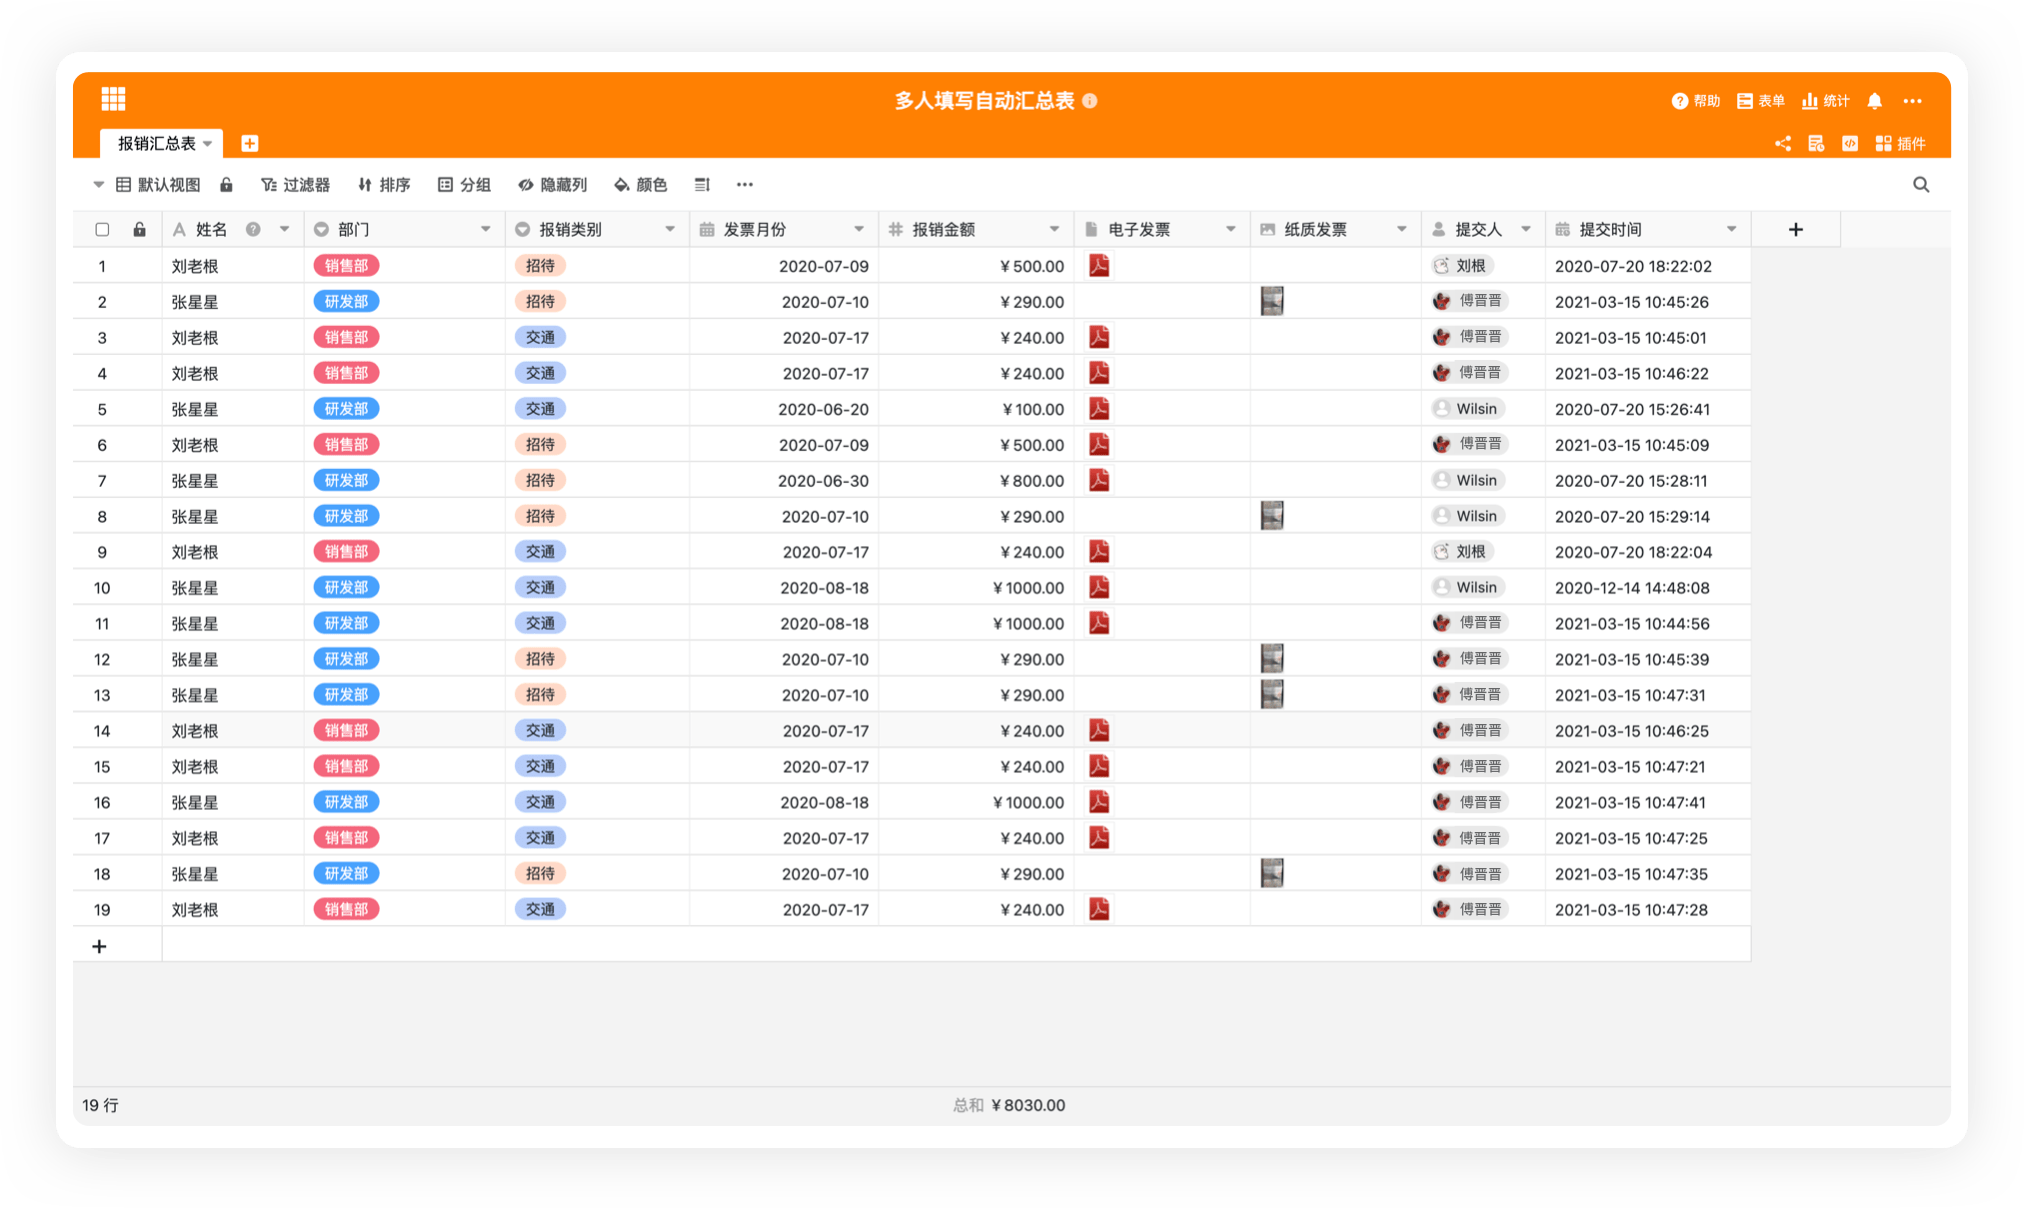Open paper invoice thumbnail in row 2

pos(1271,301)
